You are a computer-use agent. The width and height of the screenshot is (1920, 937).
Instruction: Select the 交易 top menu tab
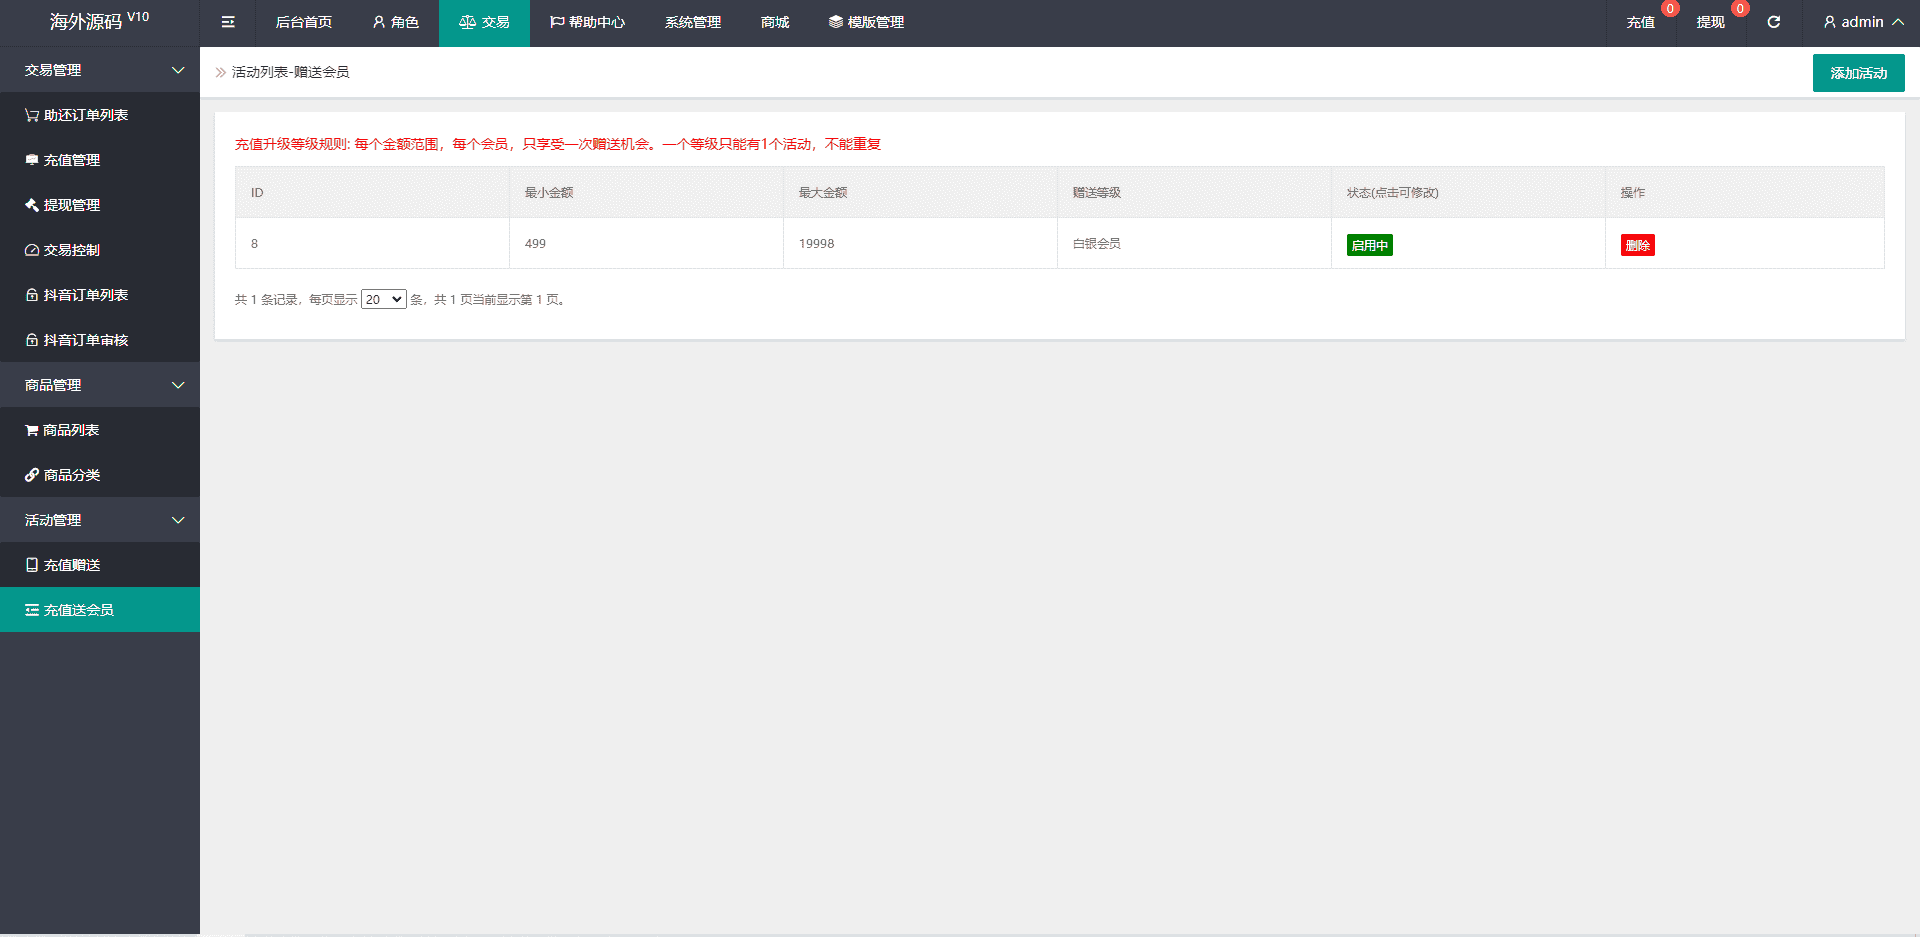[484, 22]
